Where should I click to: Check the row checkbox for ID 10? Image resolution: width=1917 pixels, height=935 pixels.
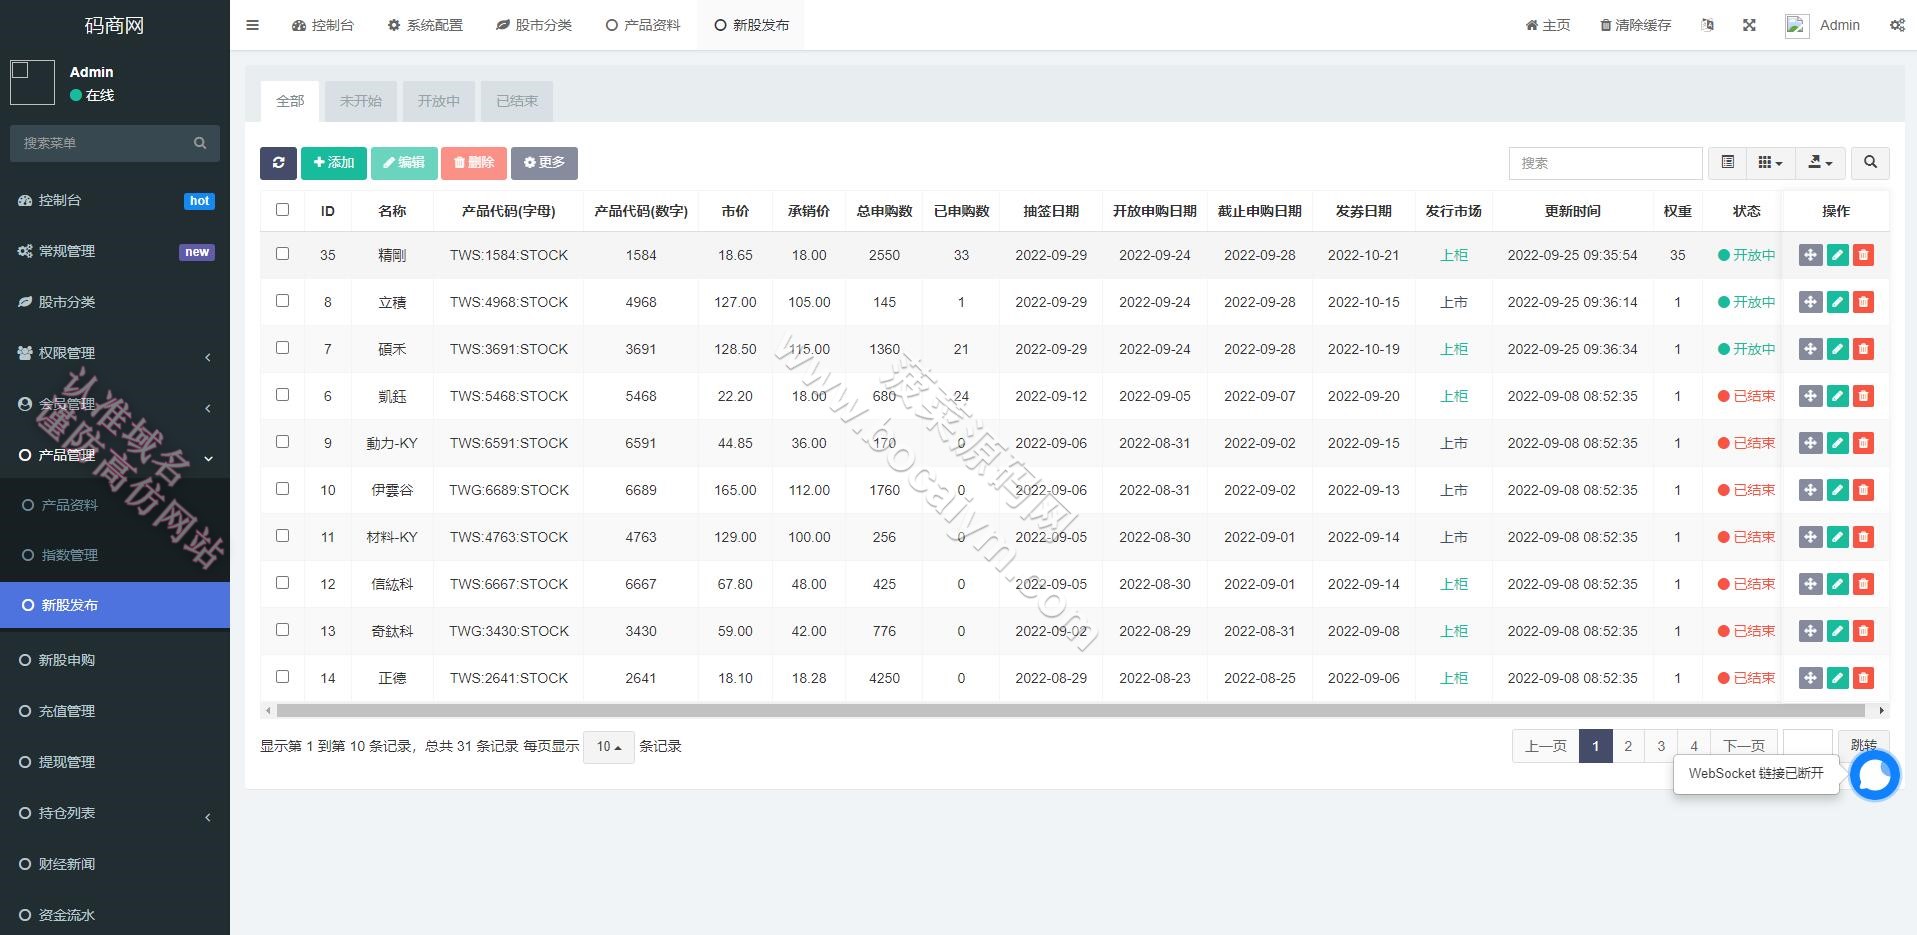click(282, 489)
